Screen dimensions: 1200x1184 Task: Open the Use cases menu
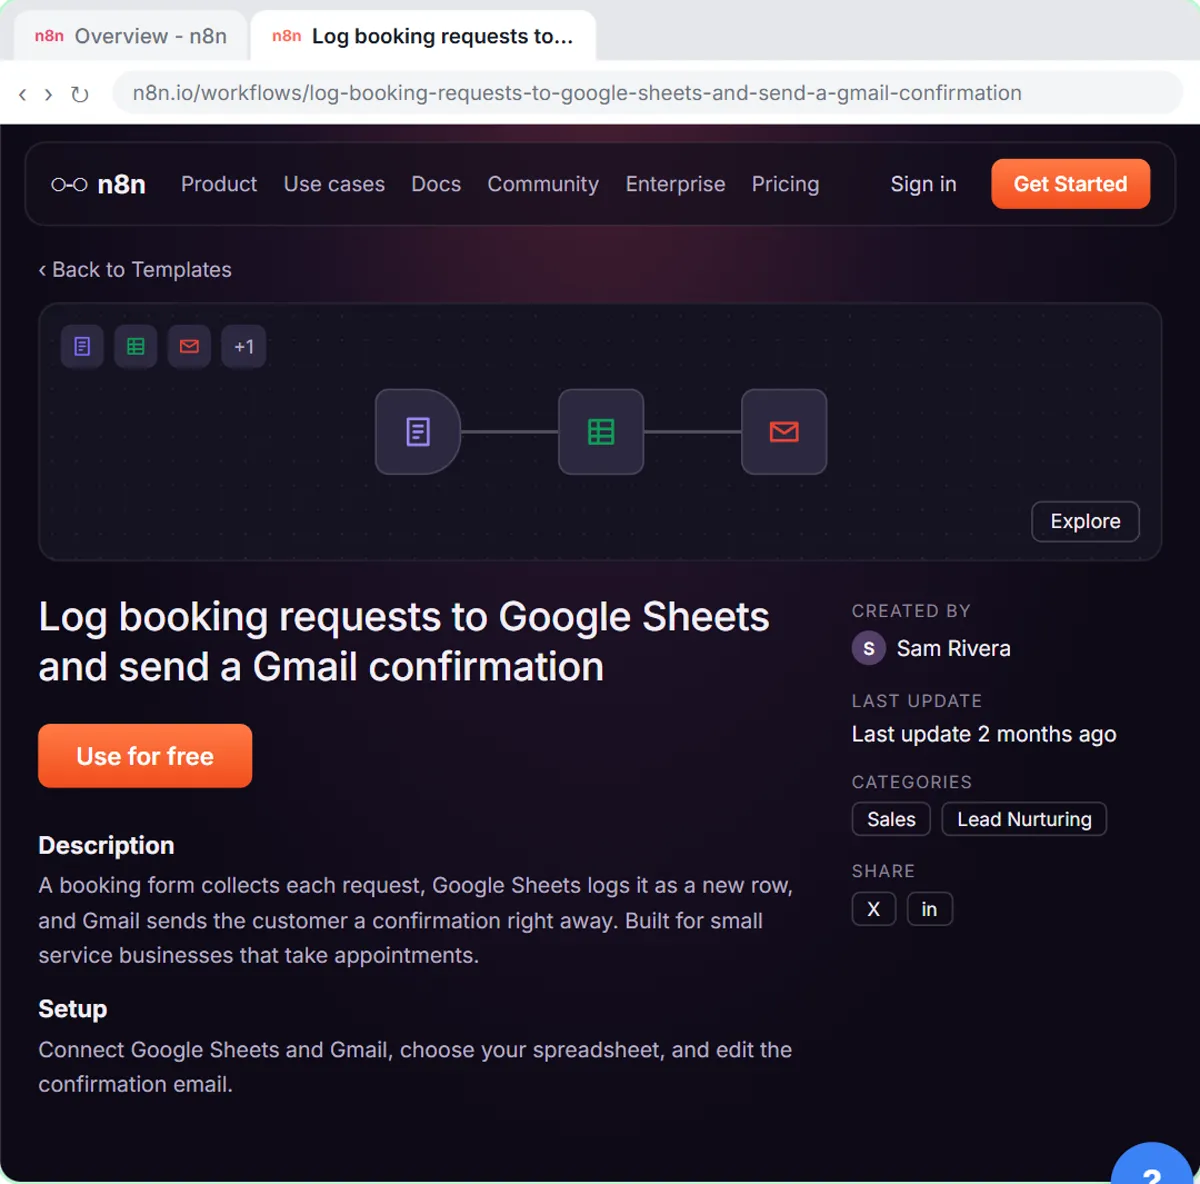coord(334,184)
